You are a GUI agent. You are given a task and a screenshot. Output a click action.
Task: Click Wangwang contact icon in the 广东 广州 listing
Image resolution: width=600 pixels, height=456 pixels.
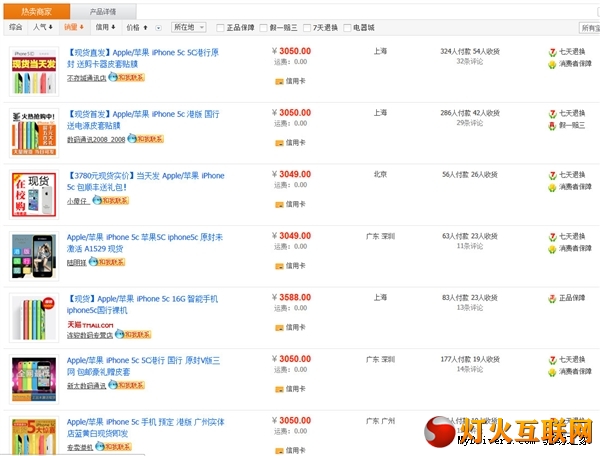coord(113,446)
